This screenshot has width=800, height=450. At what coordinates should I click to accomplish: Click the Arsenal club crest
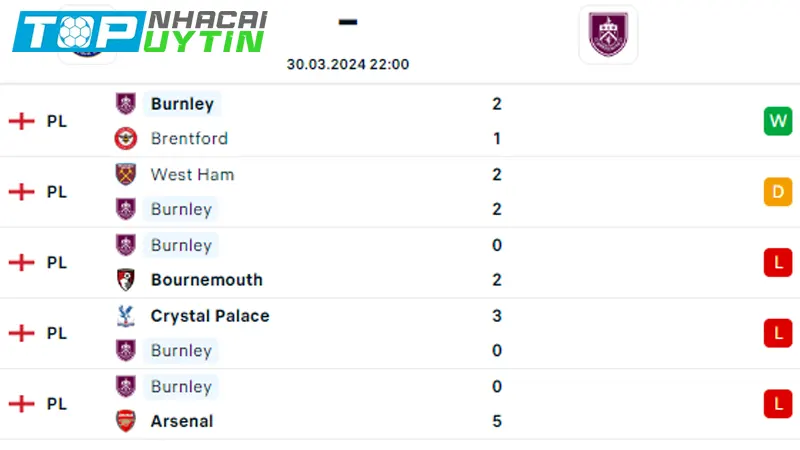click(x=126, y=421)
